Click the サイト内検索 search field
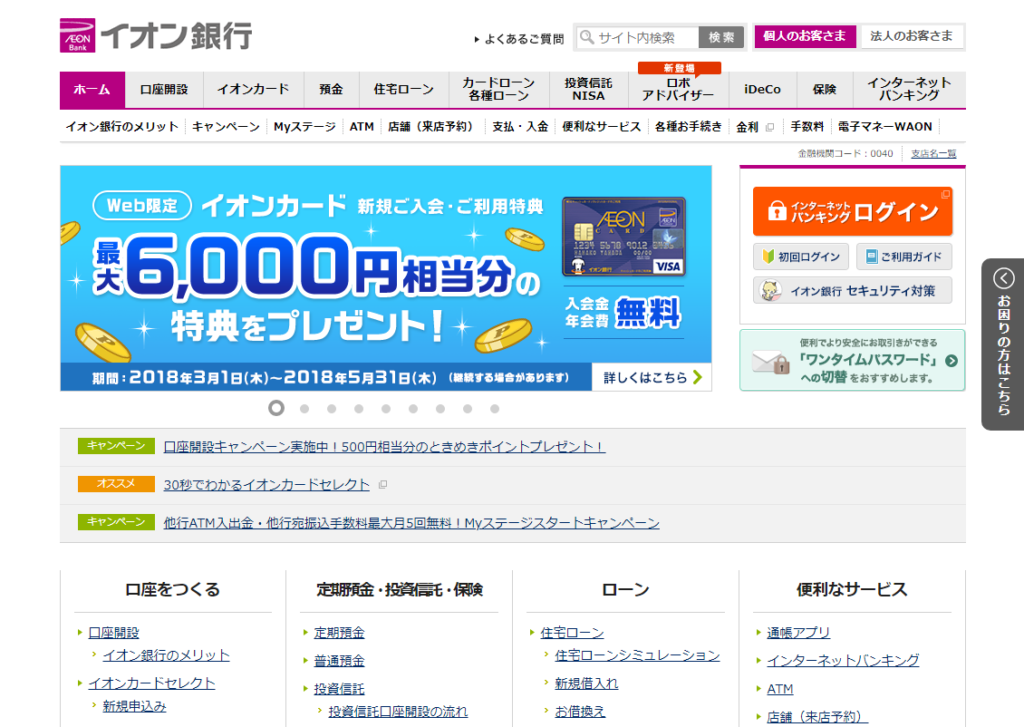 [x=637, y=37]
